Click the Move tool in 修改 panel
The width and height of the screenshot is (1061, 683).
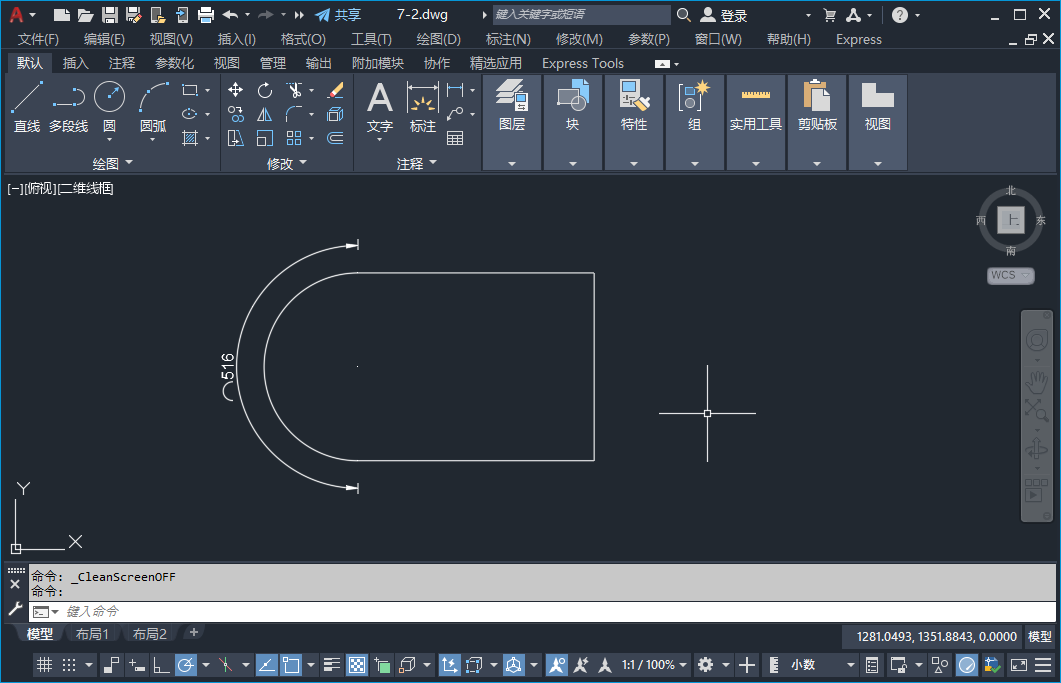click(x=236, y=90)
